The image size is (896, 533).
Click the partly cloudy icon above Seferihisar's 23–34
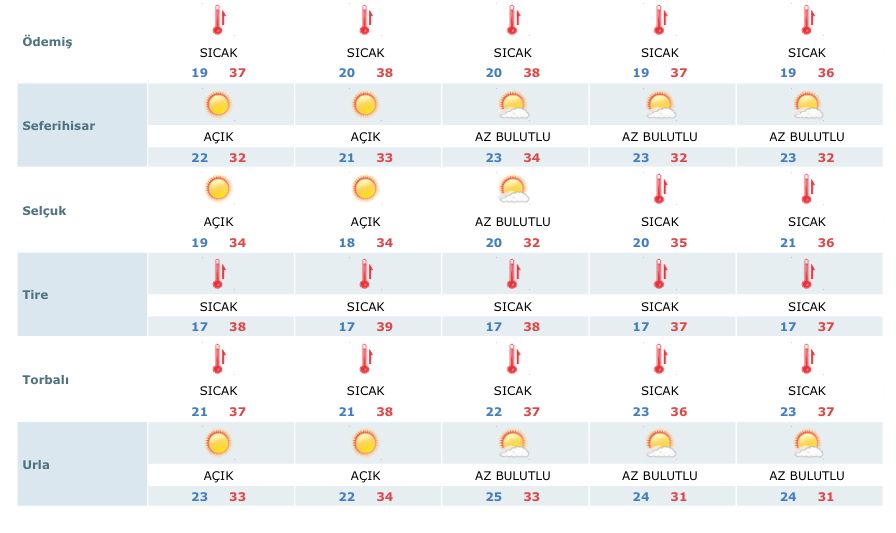tap(513, 104)
